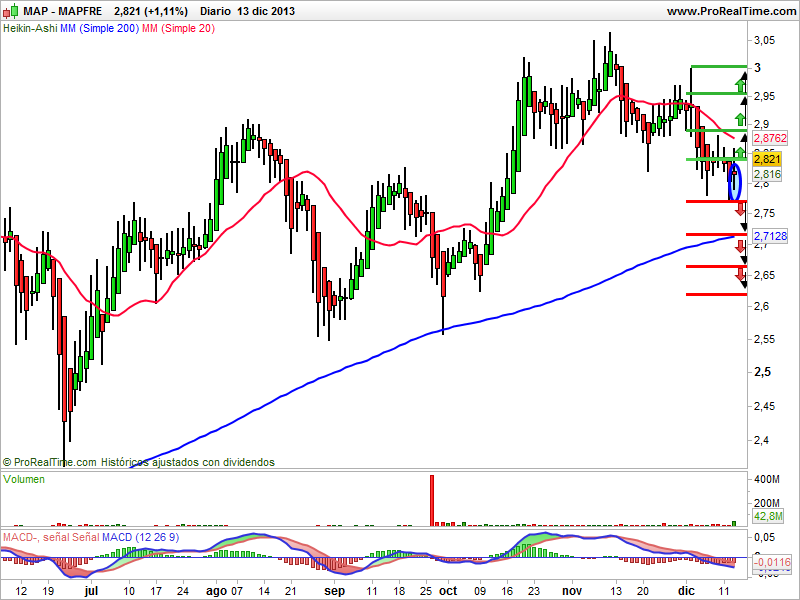This screenshot has height=600, width=800.
Task: Click the 23 date label on time axis
Action: tap(534, 591)
